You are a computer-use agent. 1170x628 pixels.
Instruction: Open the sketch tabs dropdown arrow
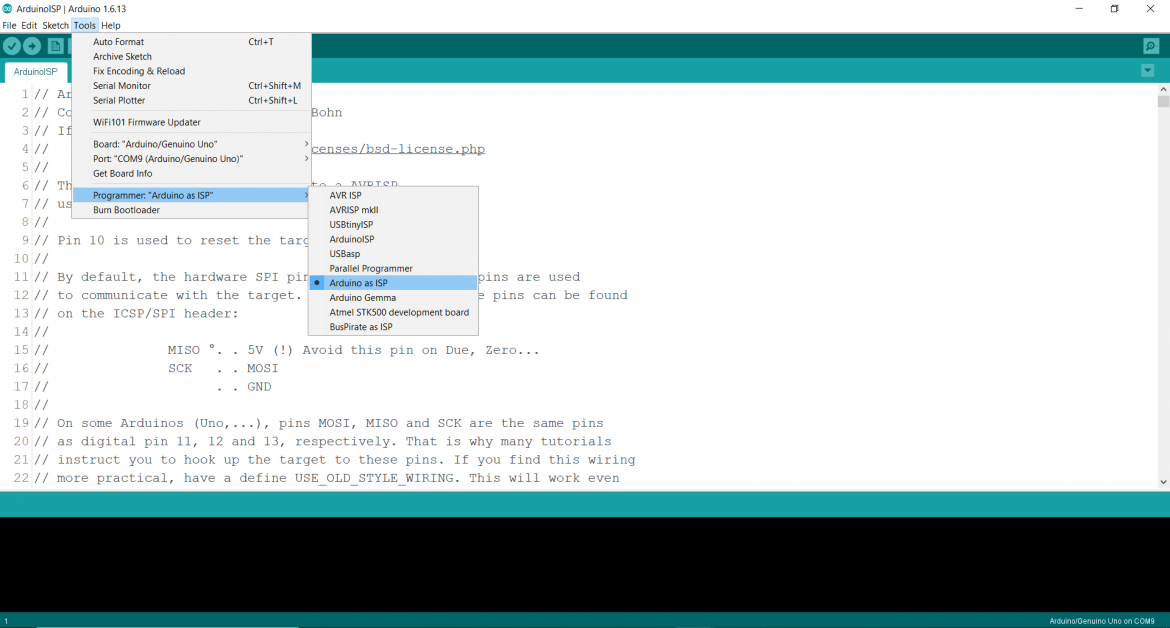pos(1146,70)
